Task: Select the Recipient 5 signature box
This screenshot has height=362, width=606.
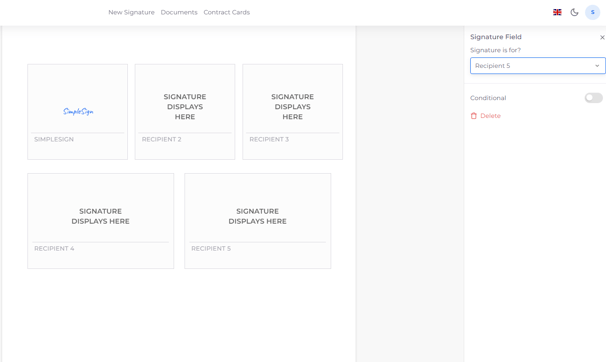Action: (257, 221)
